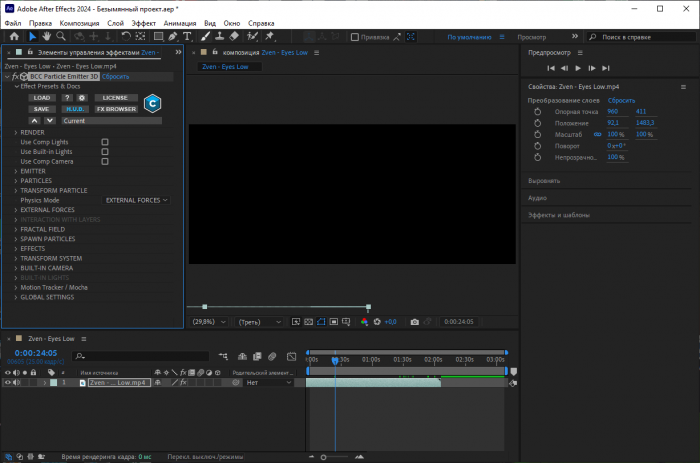Click the timeline playhead current-time indicator

point(334,360)
